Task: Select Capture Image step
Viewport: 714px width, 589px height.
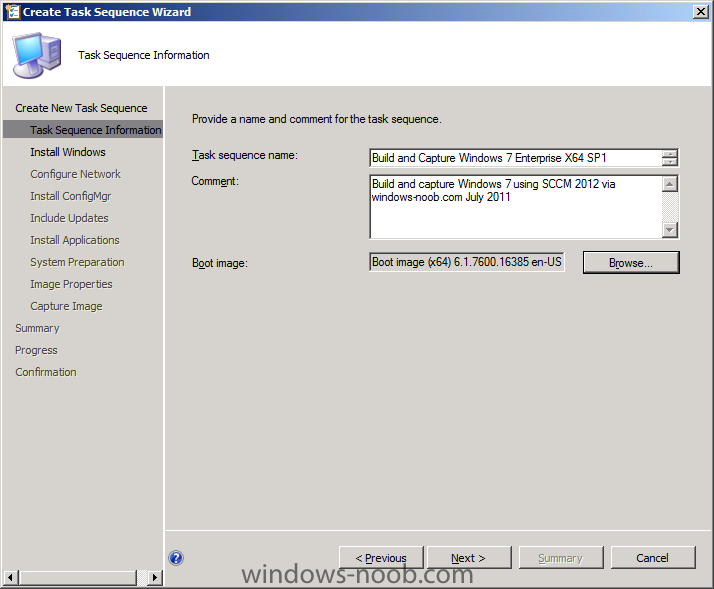Action: point(66,306)
